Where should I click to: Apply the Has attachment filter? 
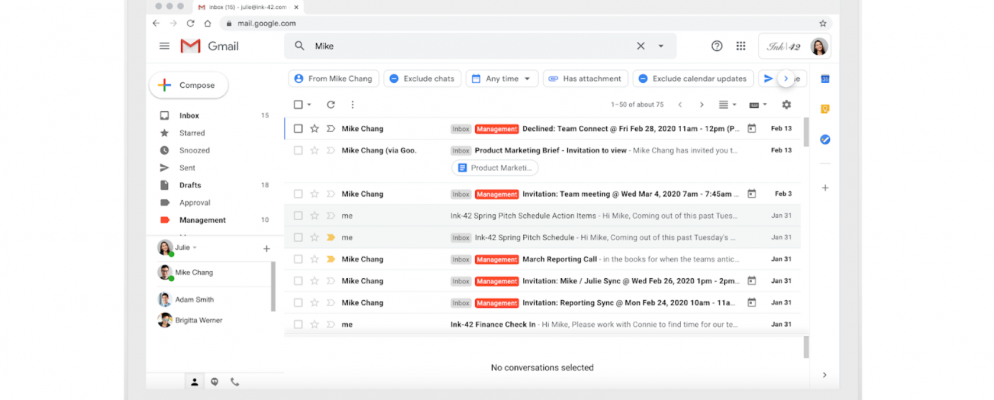point(585,79)
